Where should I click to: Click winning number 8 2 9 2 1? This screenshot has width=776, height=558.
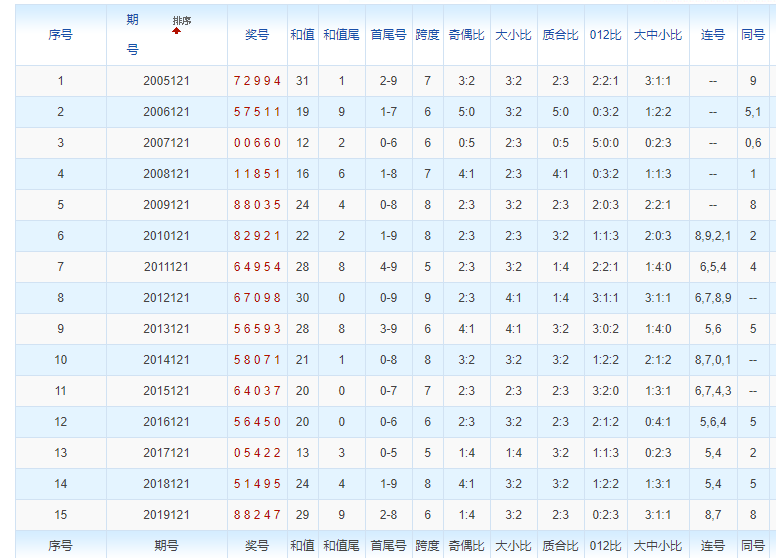click(x=257, y=235)
